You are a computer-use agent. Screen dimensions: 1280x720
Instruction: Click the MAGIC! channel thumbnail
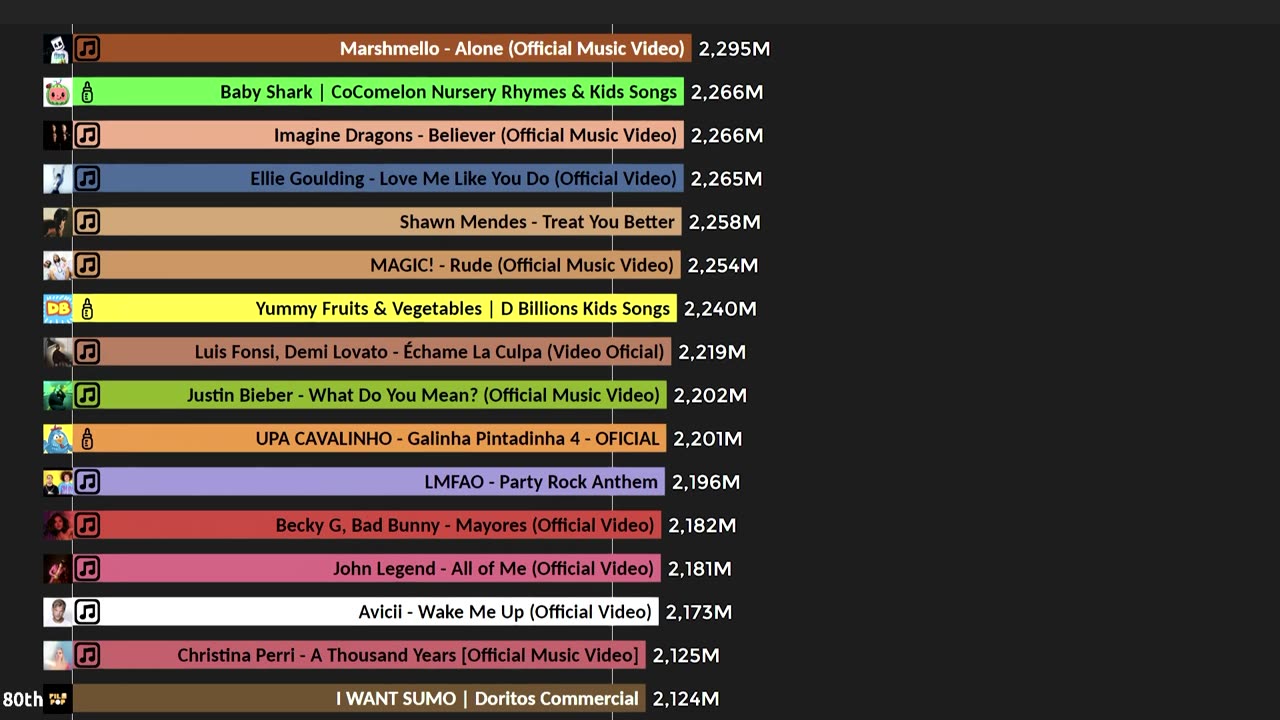(x=57, y=265)
